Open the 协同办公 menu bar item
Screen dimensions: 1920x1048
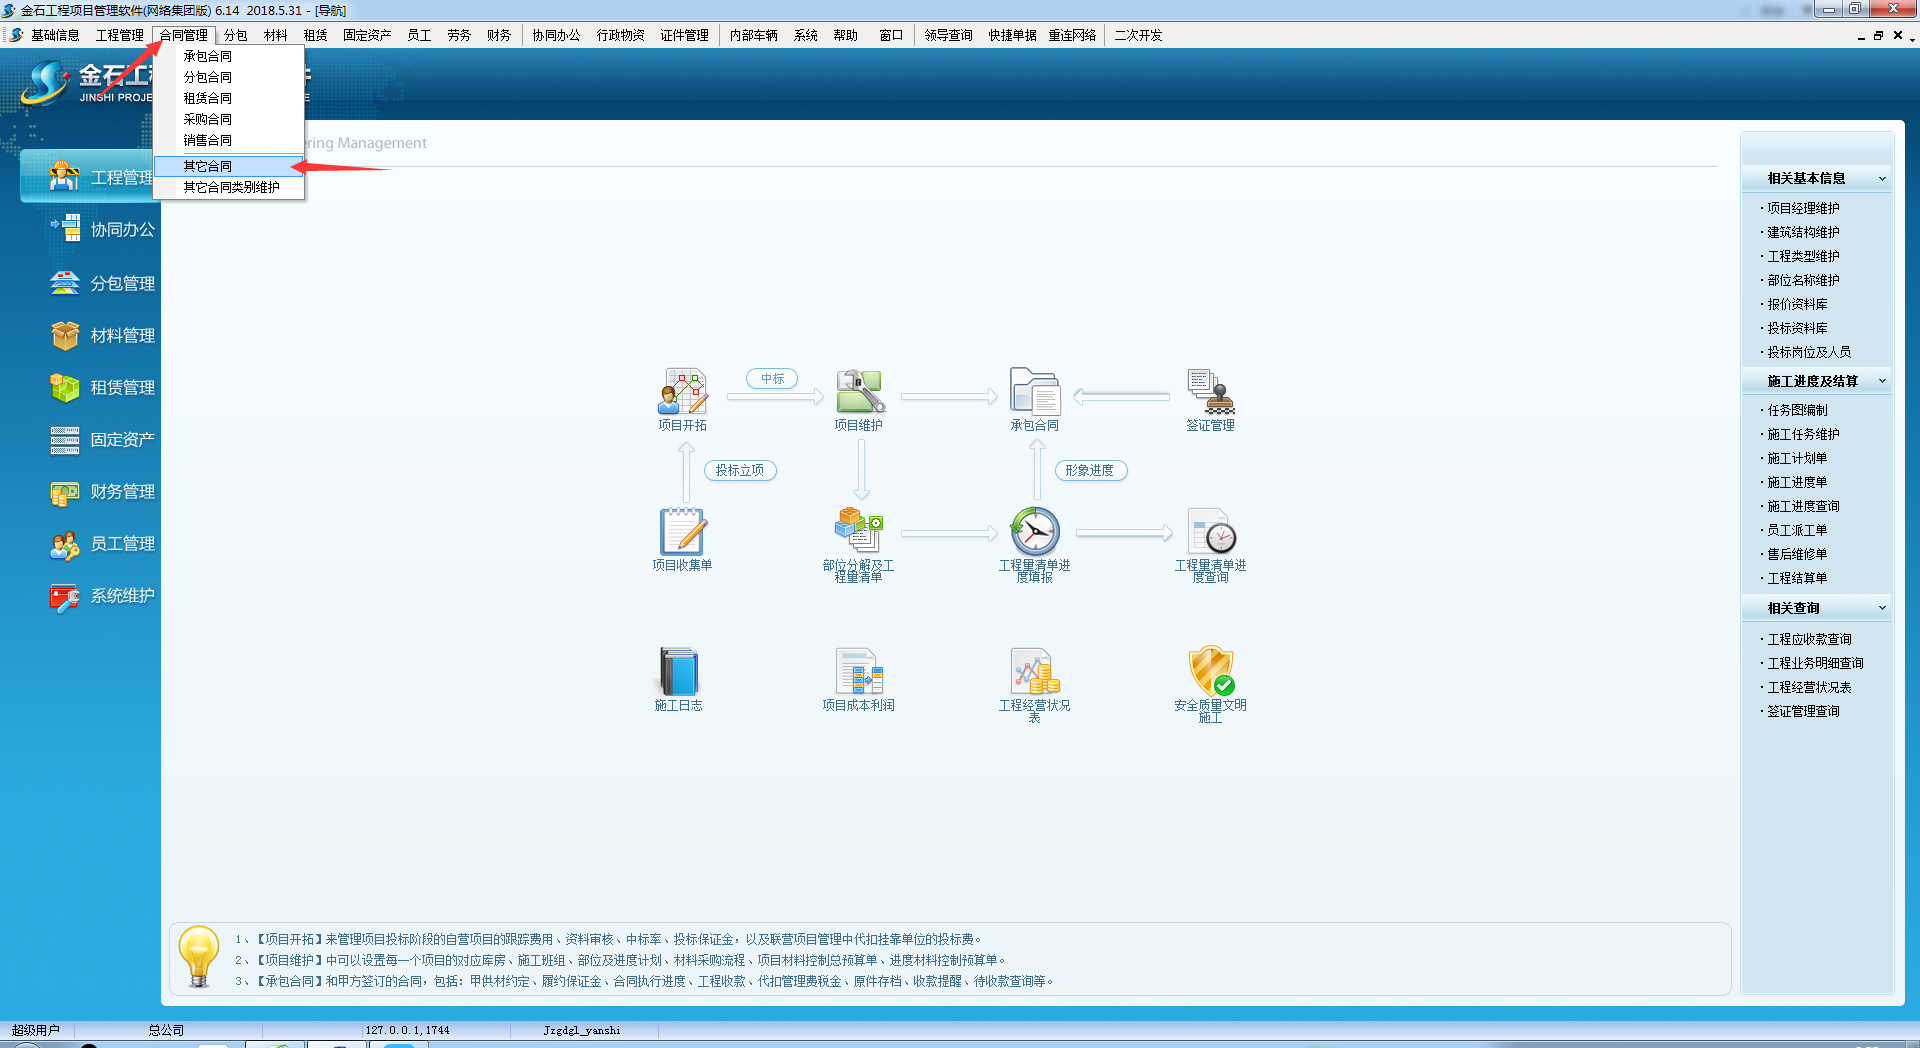tap(556, 35)
